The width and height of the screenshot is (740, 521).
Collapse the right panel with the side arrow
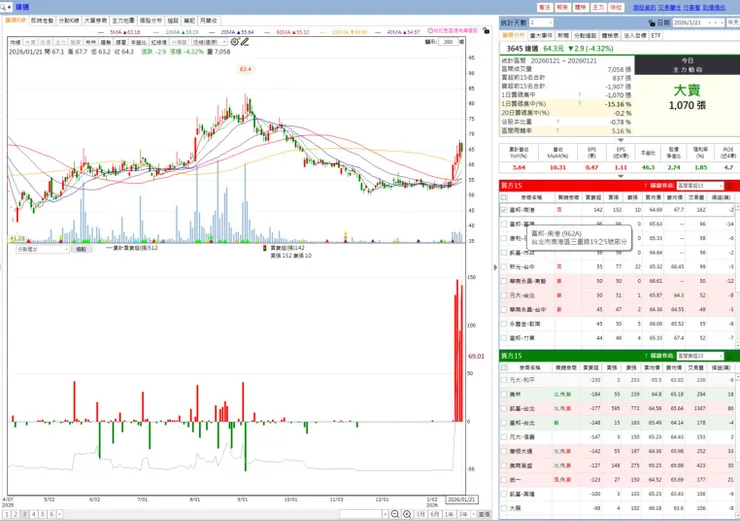[495, 267]
